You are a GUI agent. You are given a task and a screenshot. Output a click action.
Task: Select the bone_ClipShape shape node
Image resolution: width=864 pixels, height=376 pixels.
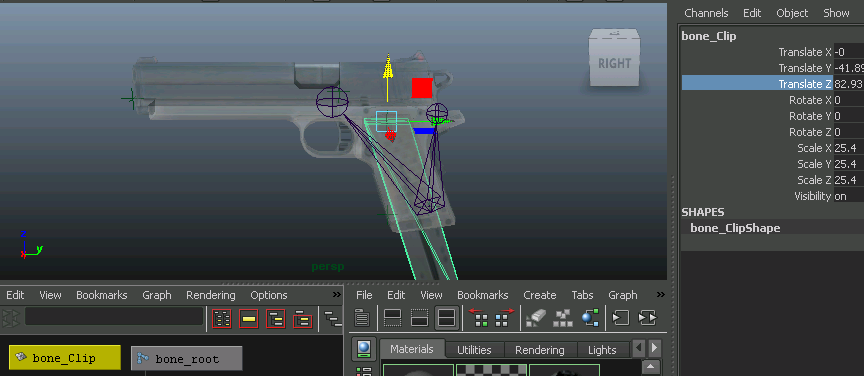[735, 228]
